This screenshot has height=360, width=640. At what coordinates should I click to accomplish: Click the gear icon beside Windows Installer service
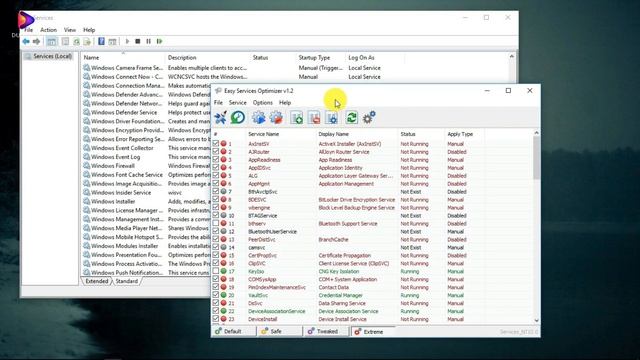coord(87,201)
